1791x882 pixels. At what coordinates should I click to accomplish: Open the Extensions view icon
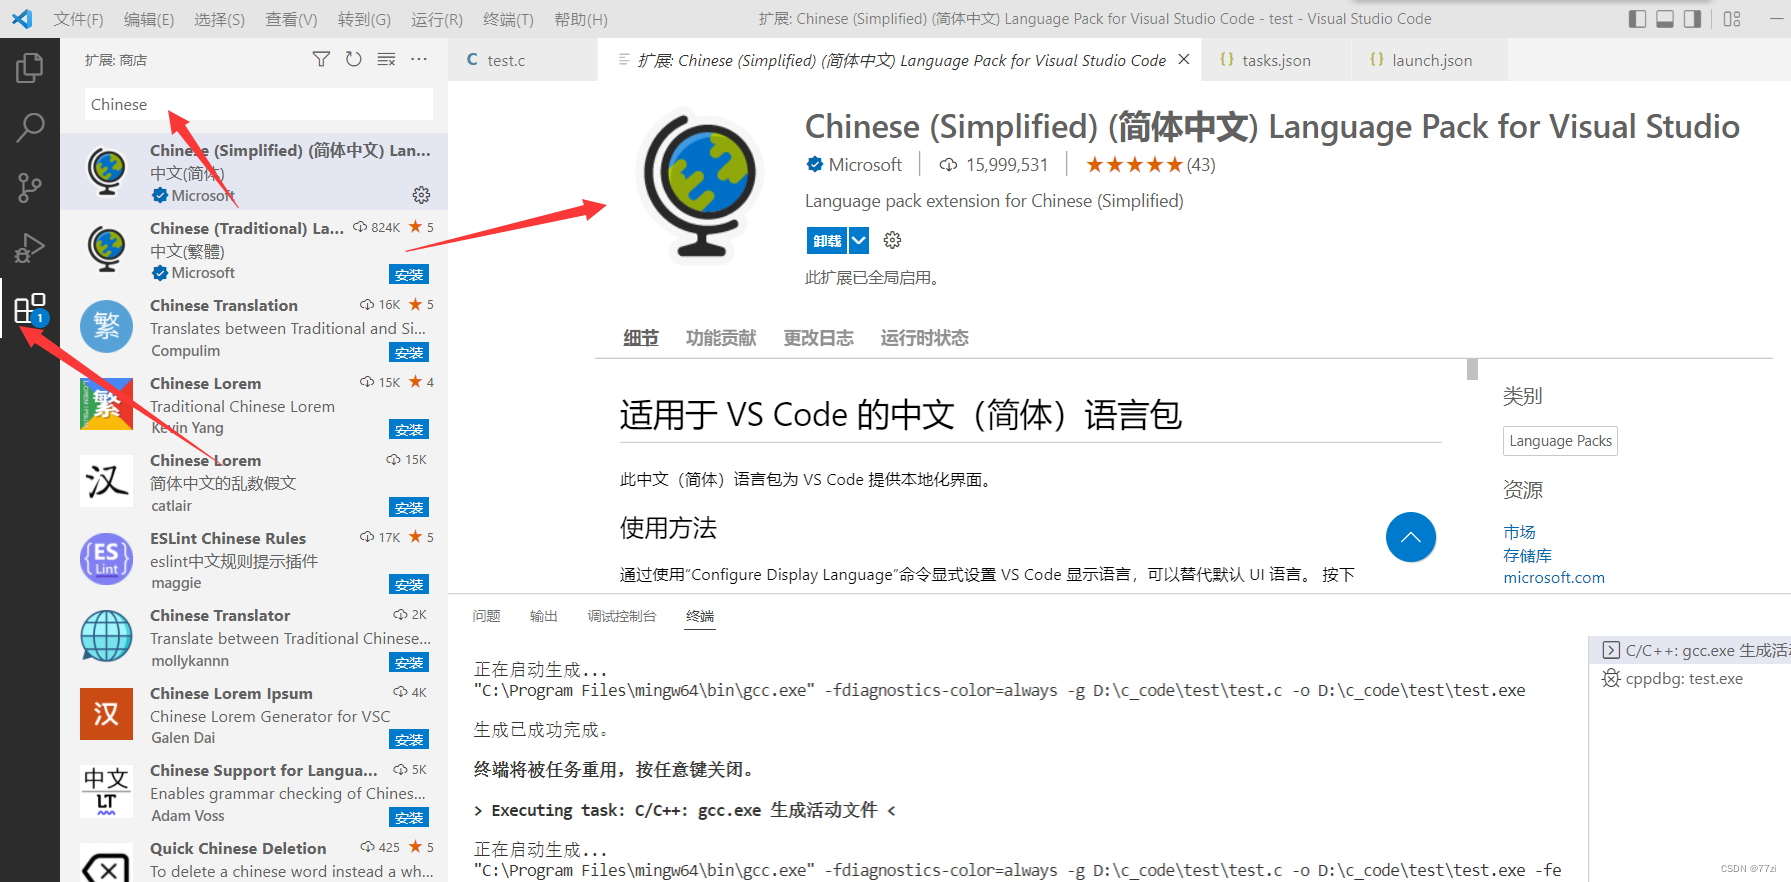(x=29, y=309)
